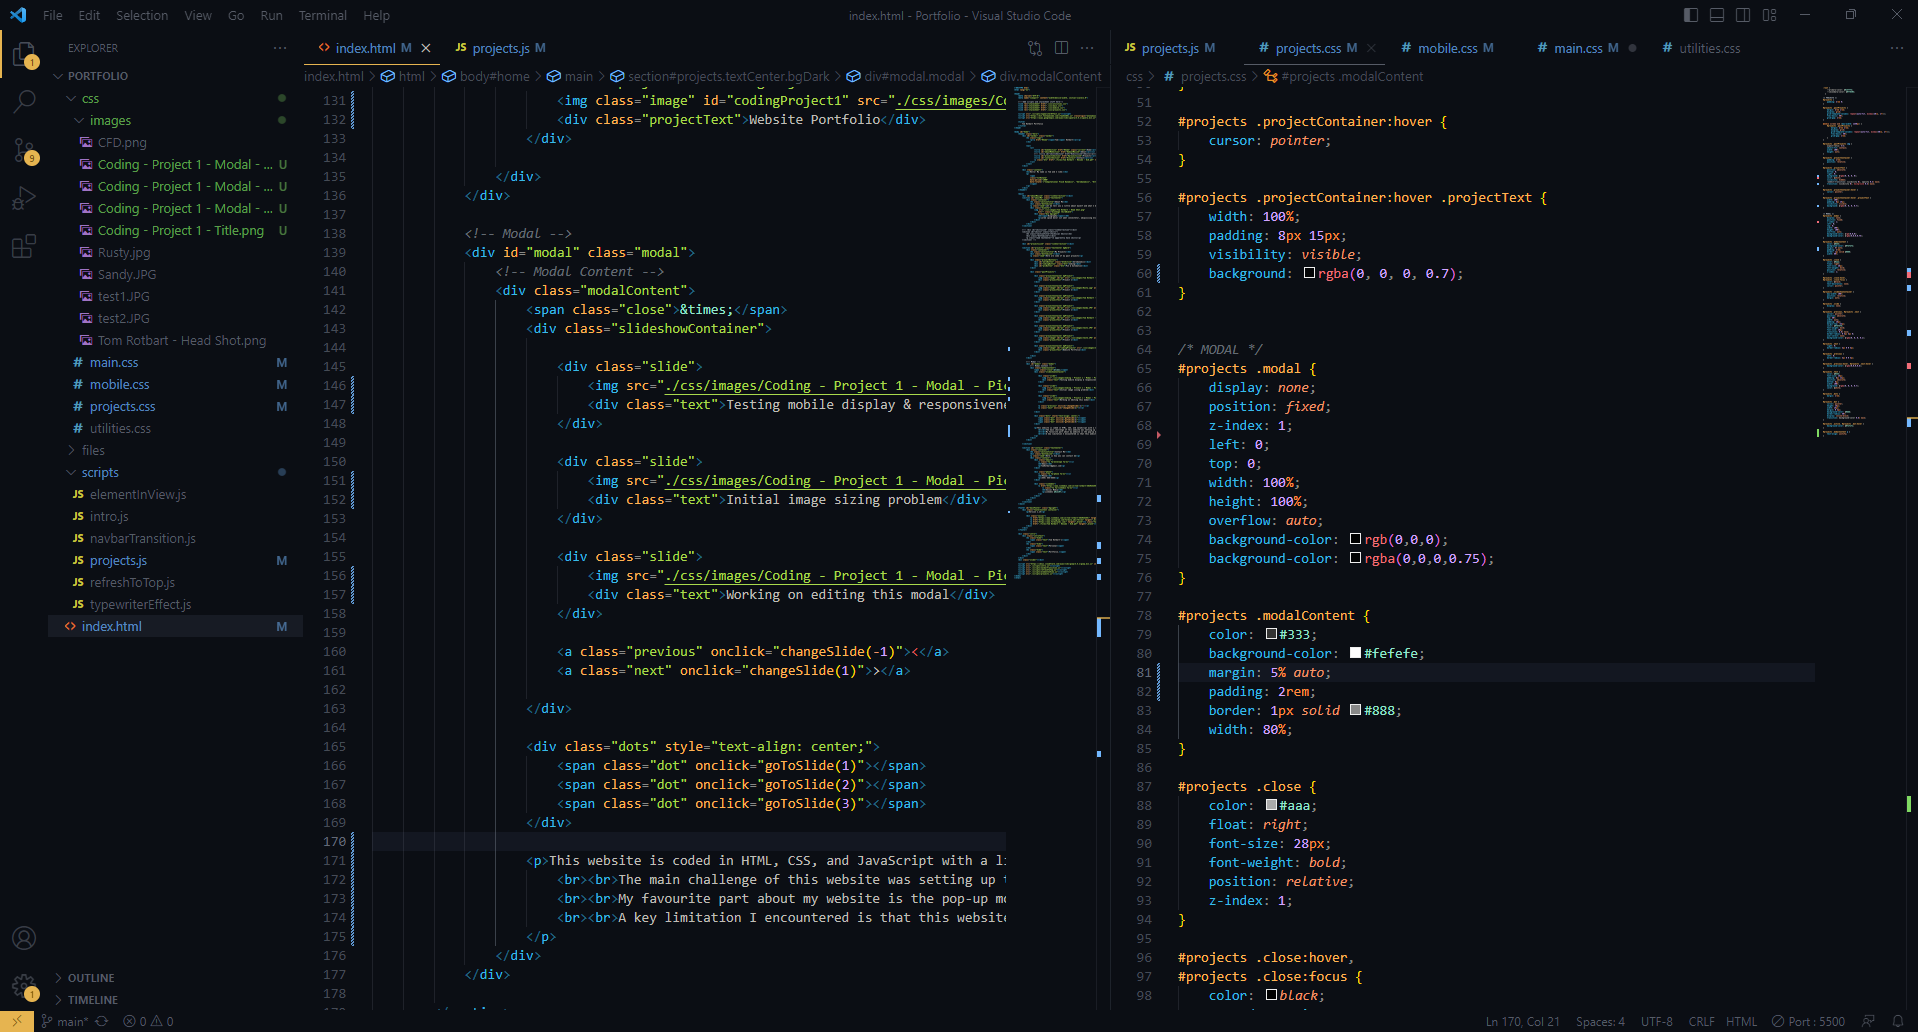This screenshot has height=1032, width=1918.
Task: Click the Manage gear icon
Action: click(x=24, y=985)
